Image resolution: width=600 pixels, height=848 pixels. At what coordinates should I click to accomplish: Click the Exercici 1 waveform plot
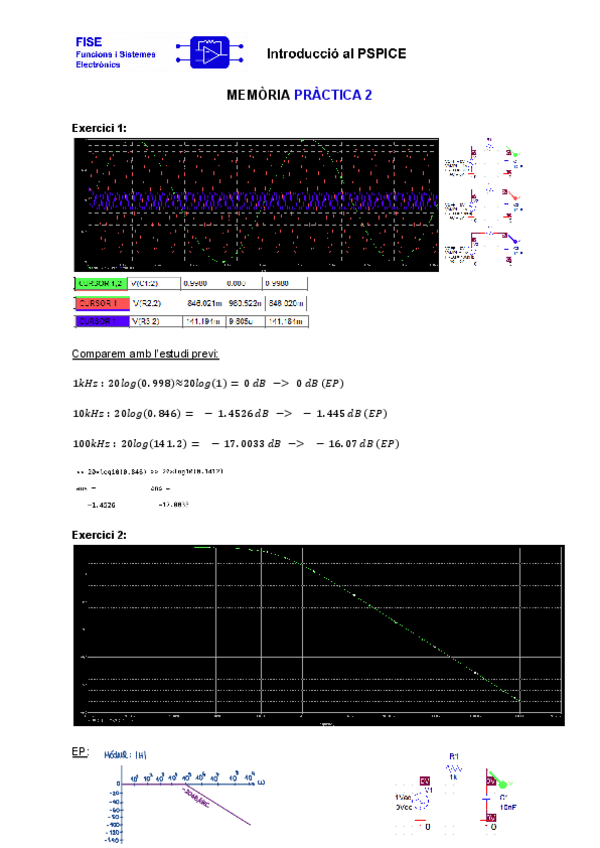point(257,204)
